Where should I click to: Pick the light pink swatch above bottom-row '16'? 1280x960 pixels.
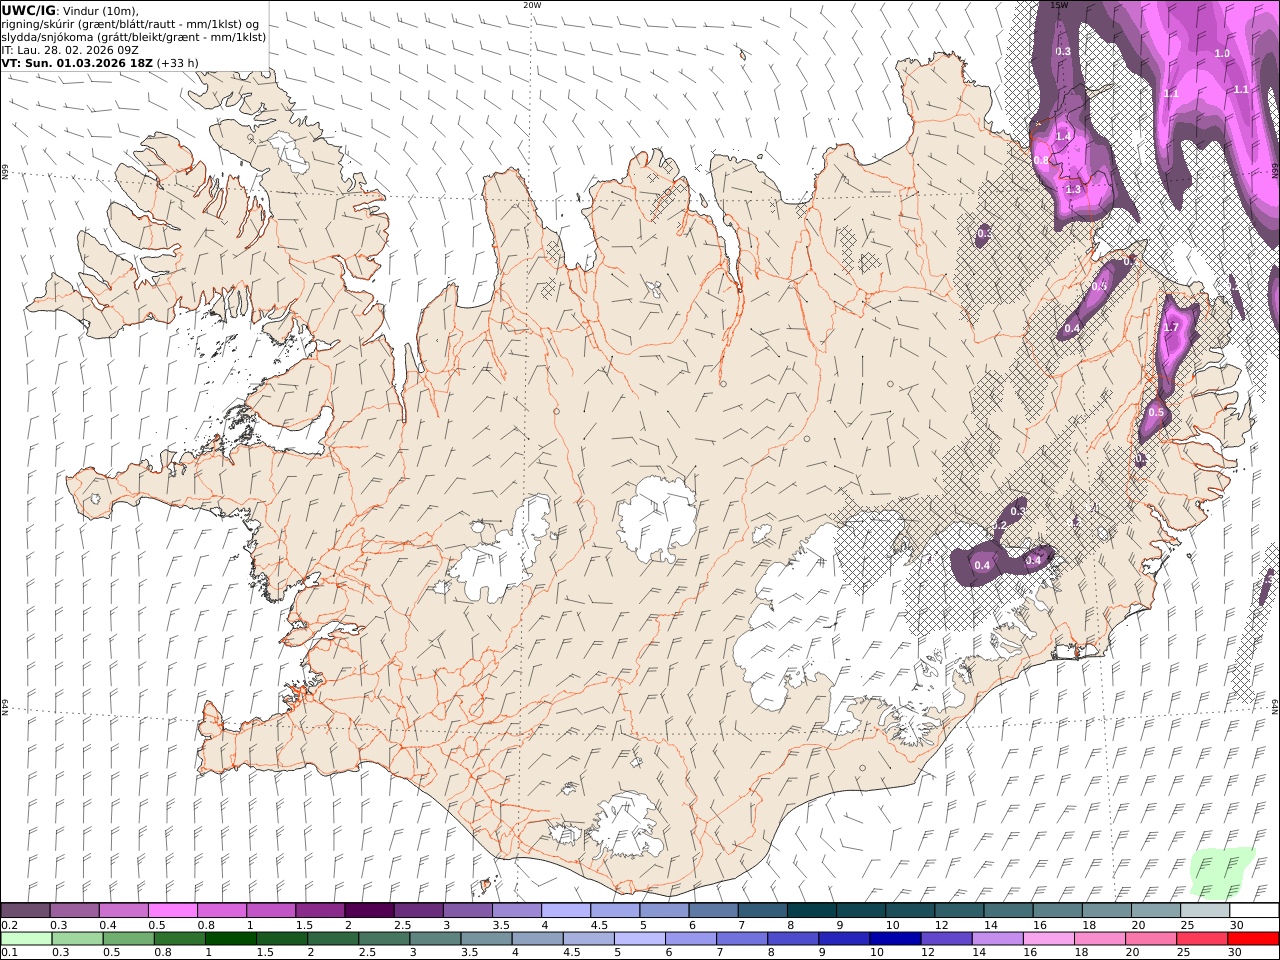click(x=1047, y=938)
